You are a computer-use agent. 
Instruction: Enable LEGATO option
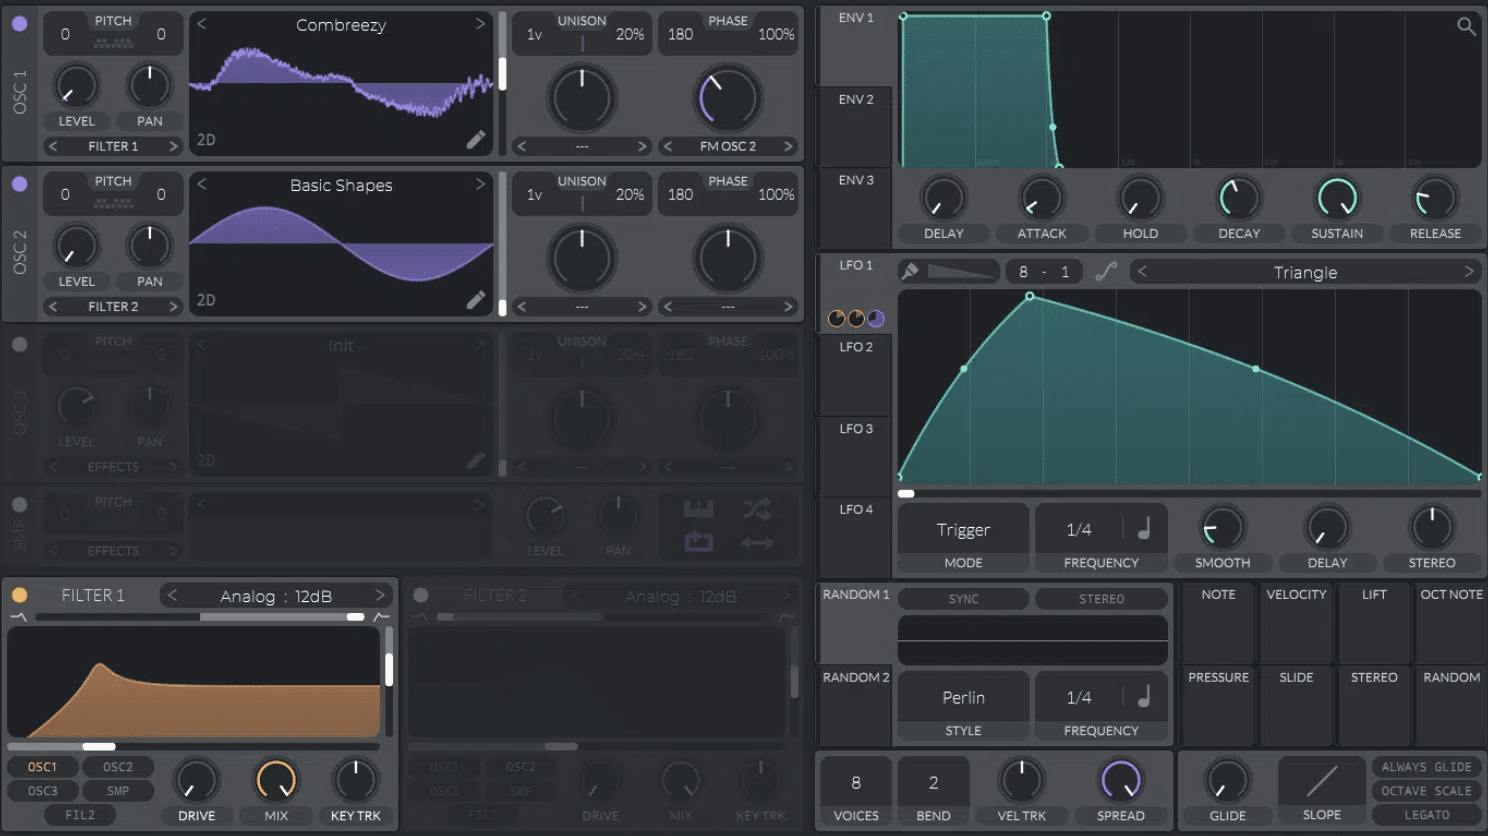(1426, 815)
